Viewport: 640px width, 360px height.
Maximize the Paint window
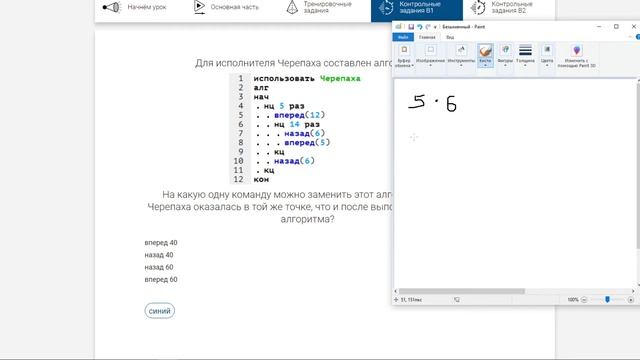point(616,27)
